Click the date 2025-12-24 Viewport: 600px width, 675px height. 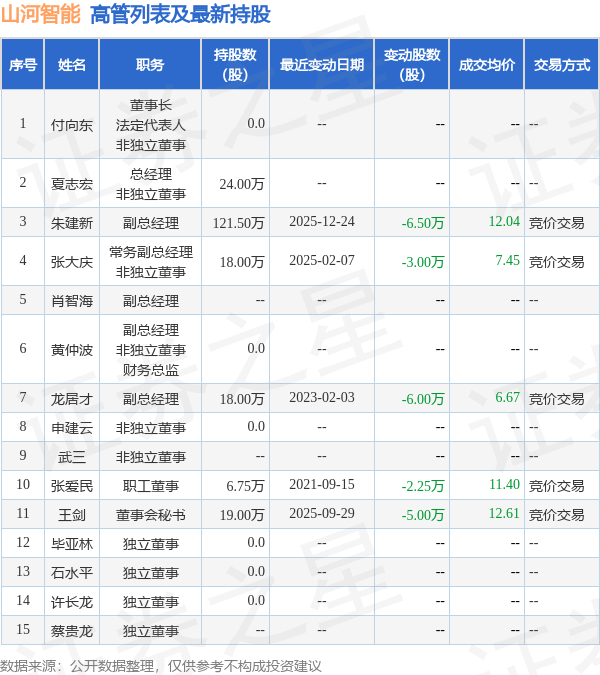click(322, 221)
